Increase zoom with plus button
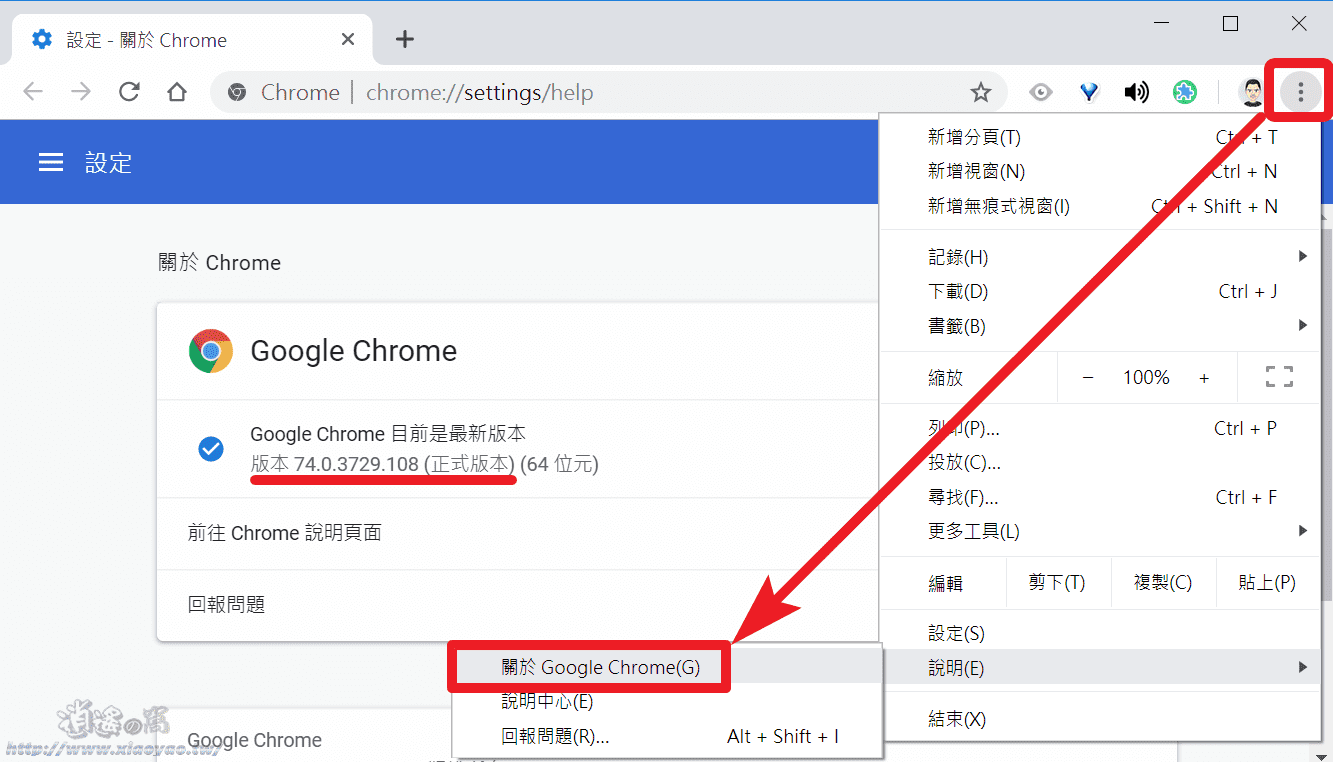This screenshot has height=762, width=1333. point(1204,377)
